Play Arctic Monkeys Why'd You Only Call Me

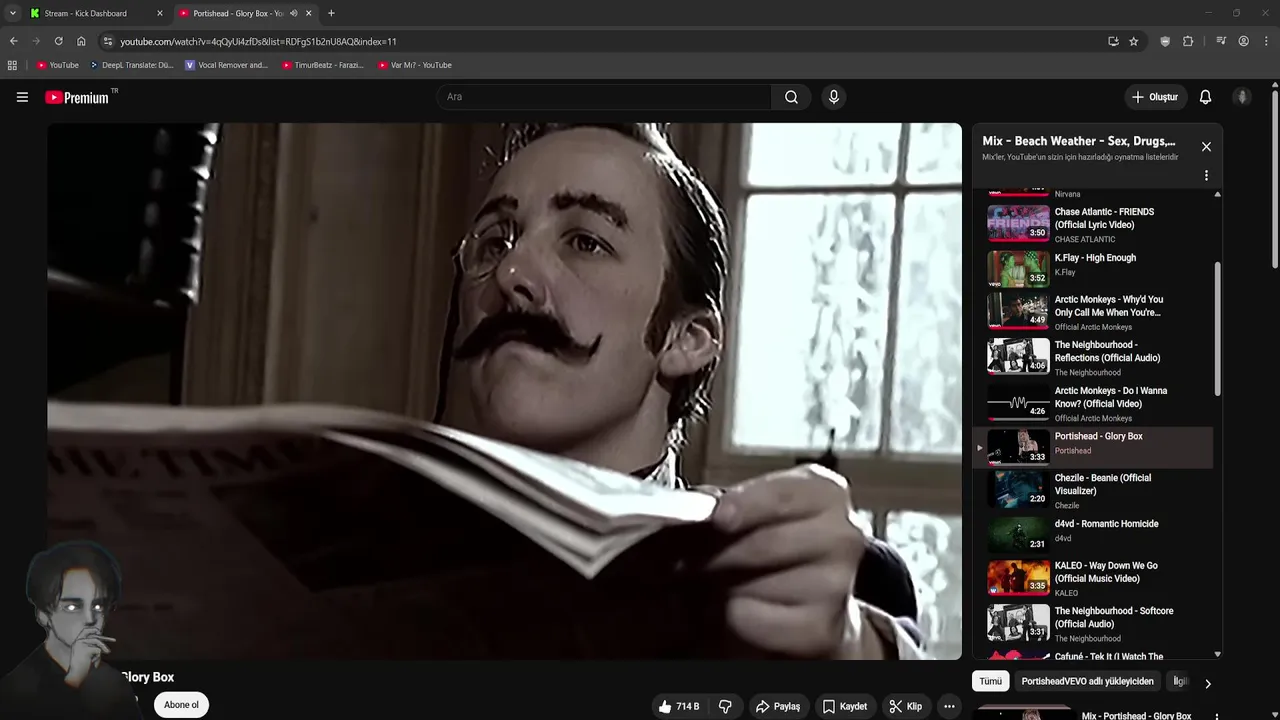(x=1093, y=312)
